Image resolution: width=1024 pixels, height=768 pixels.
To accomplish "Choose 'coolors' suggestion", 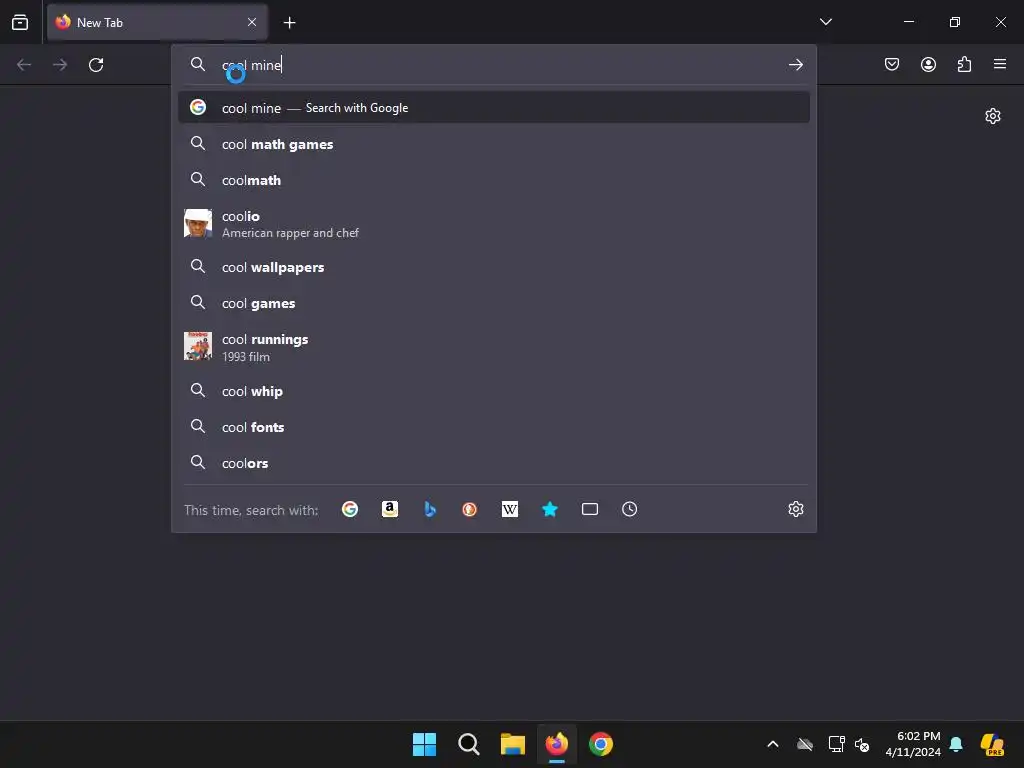I will point(494,463).
